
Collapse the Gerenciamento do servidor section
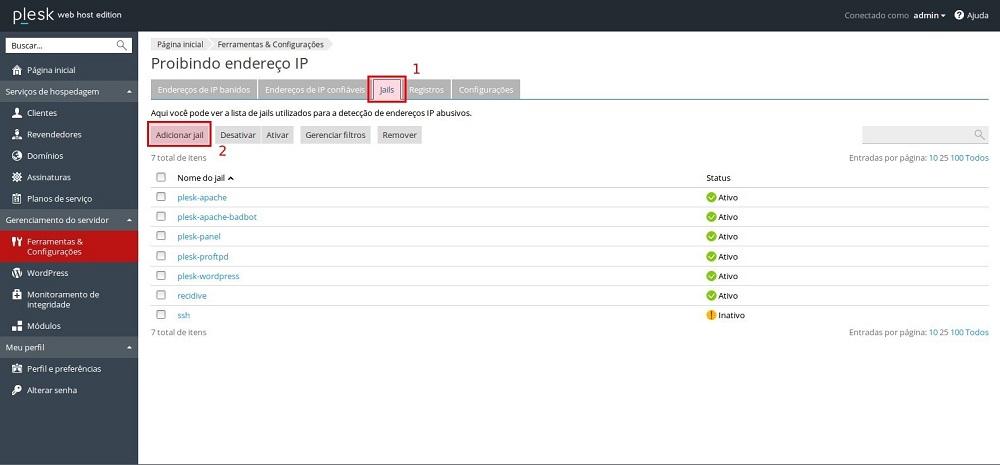129,220
